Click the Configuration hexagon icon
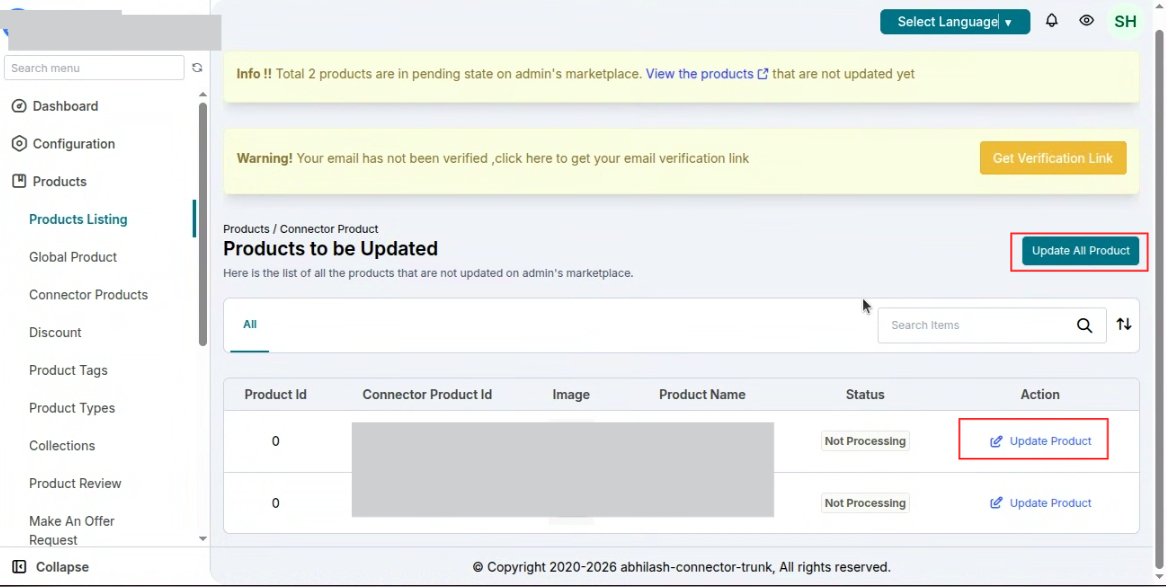Image resolution: width=1166 pixels, height=587 pixels. [19, 144]
